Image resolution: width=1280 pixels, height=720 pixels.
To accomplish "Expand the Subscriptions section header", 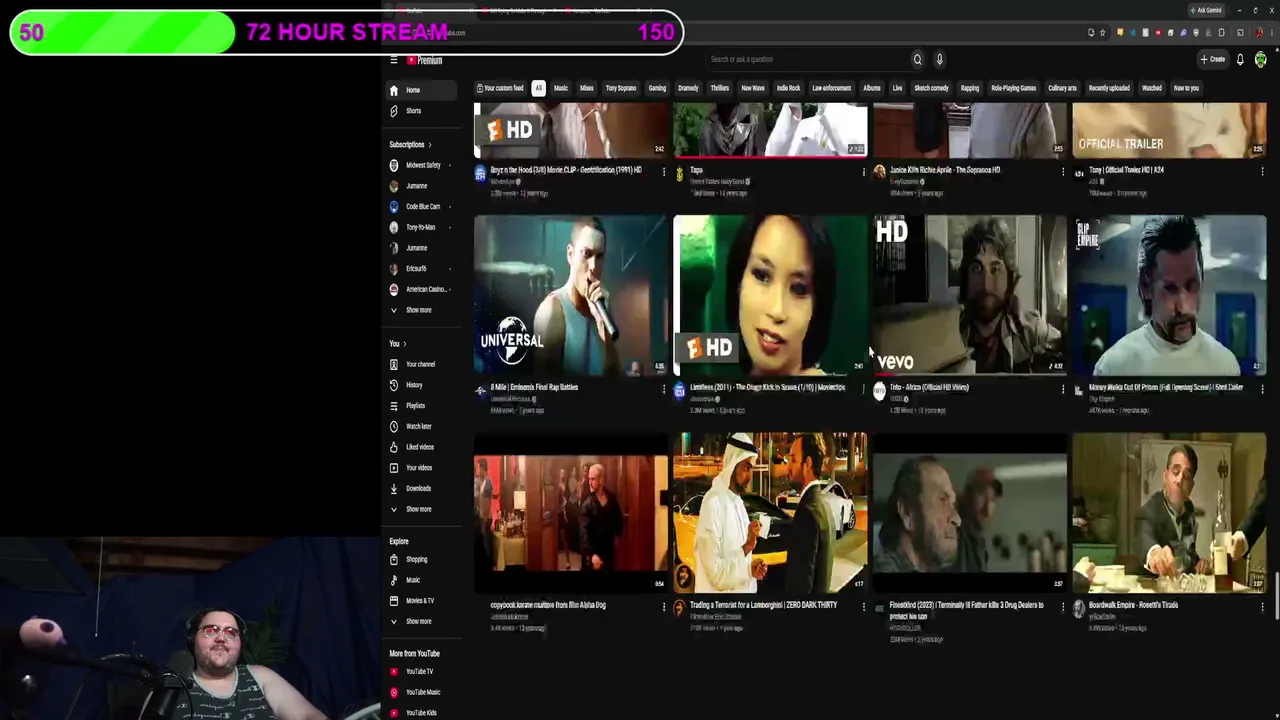I will [x=410, y=144].
